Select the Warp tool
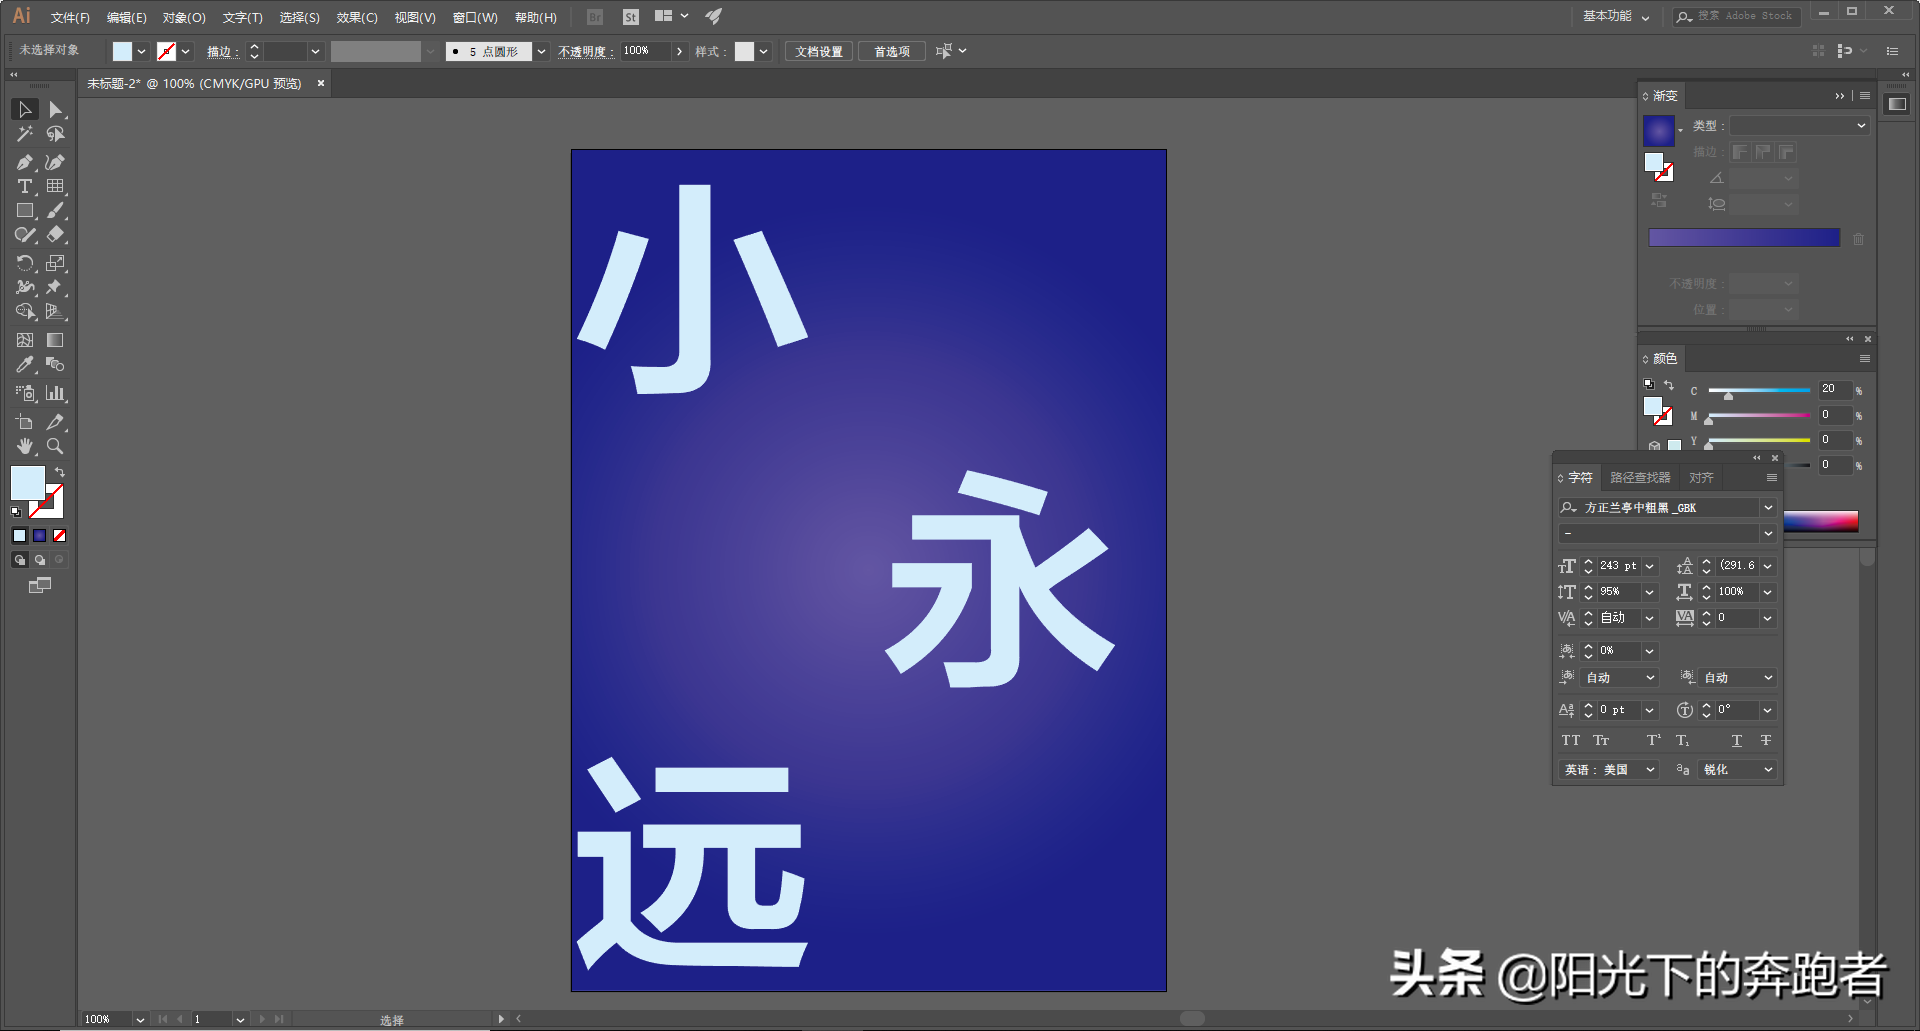 click(x=25, y=287)
